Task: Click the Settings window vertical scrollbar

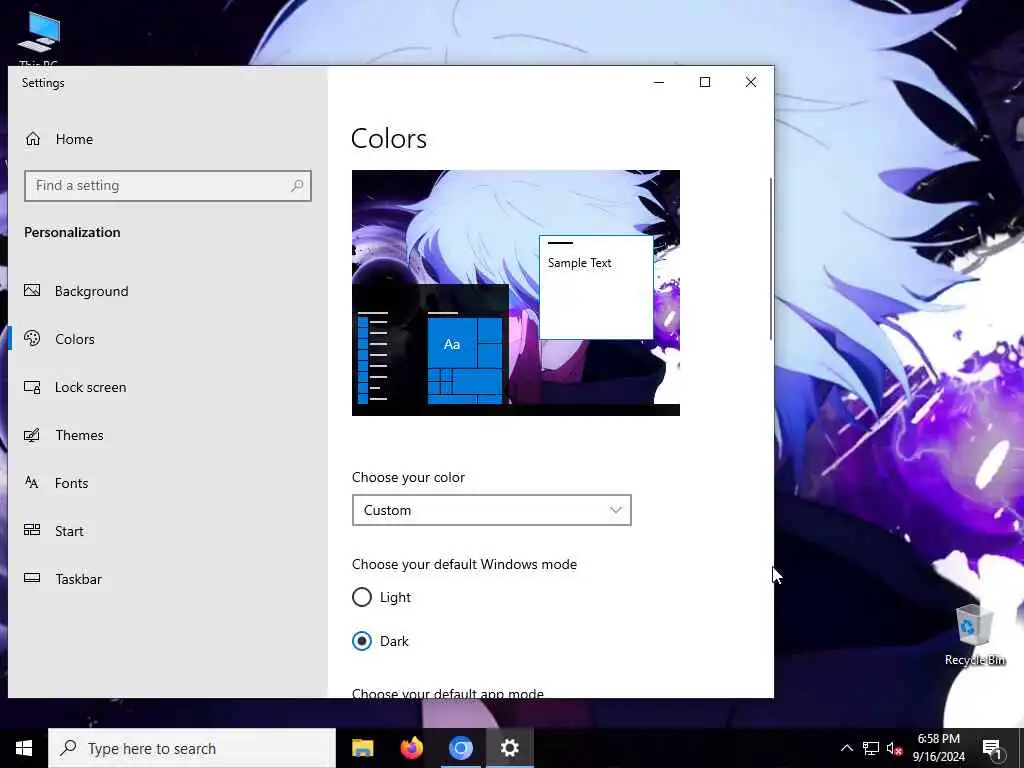Action: (771, 258)
